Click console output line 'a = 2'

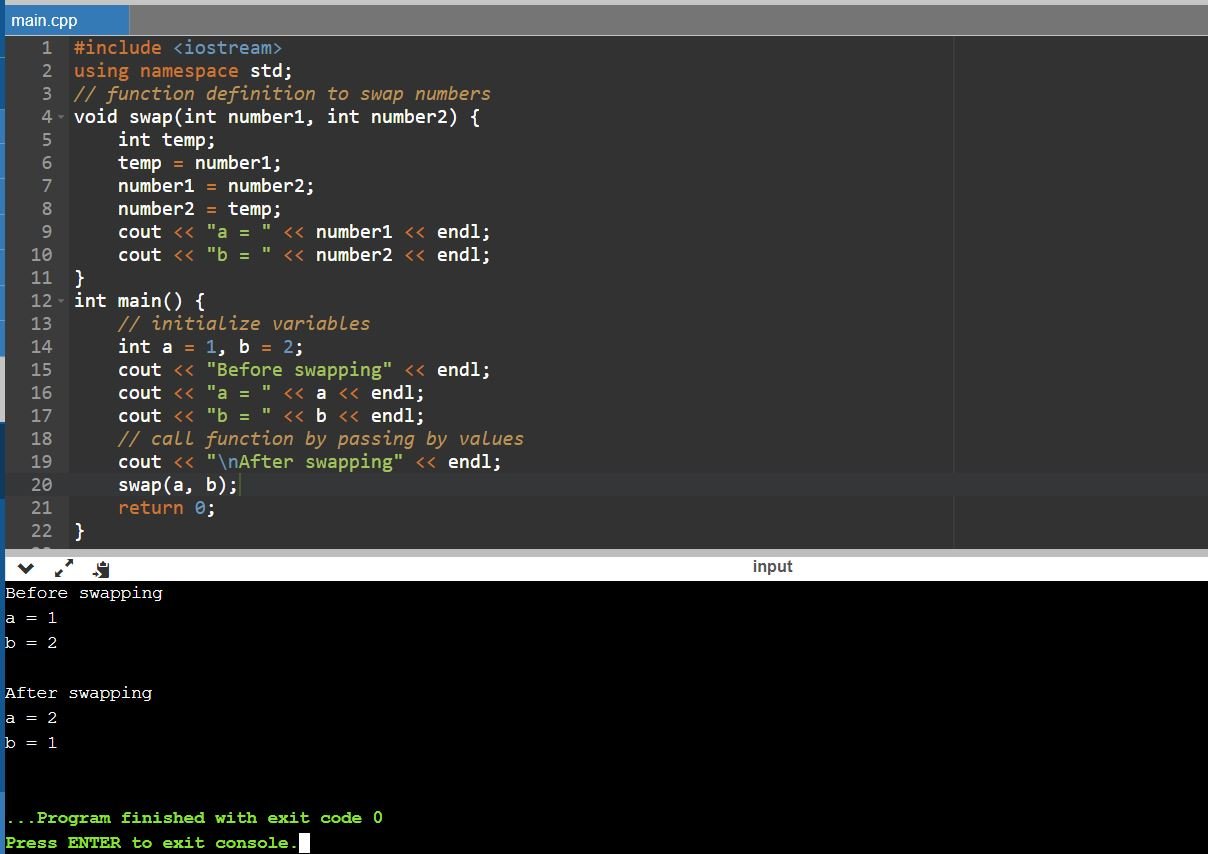tap(31, 718)
